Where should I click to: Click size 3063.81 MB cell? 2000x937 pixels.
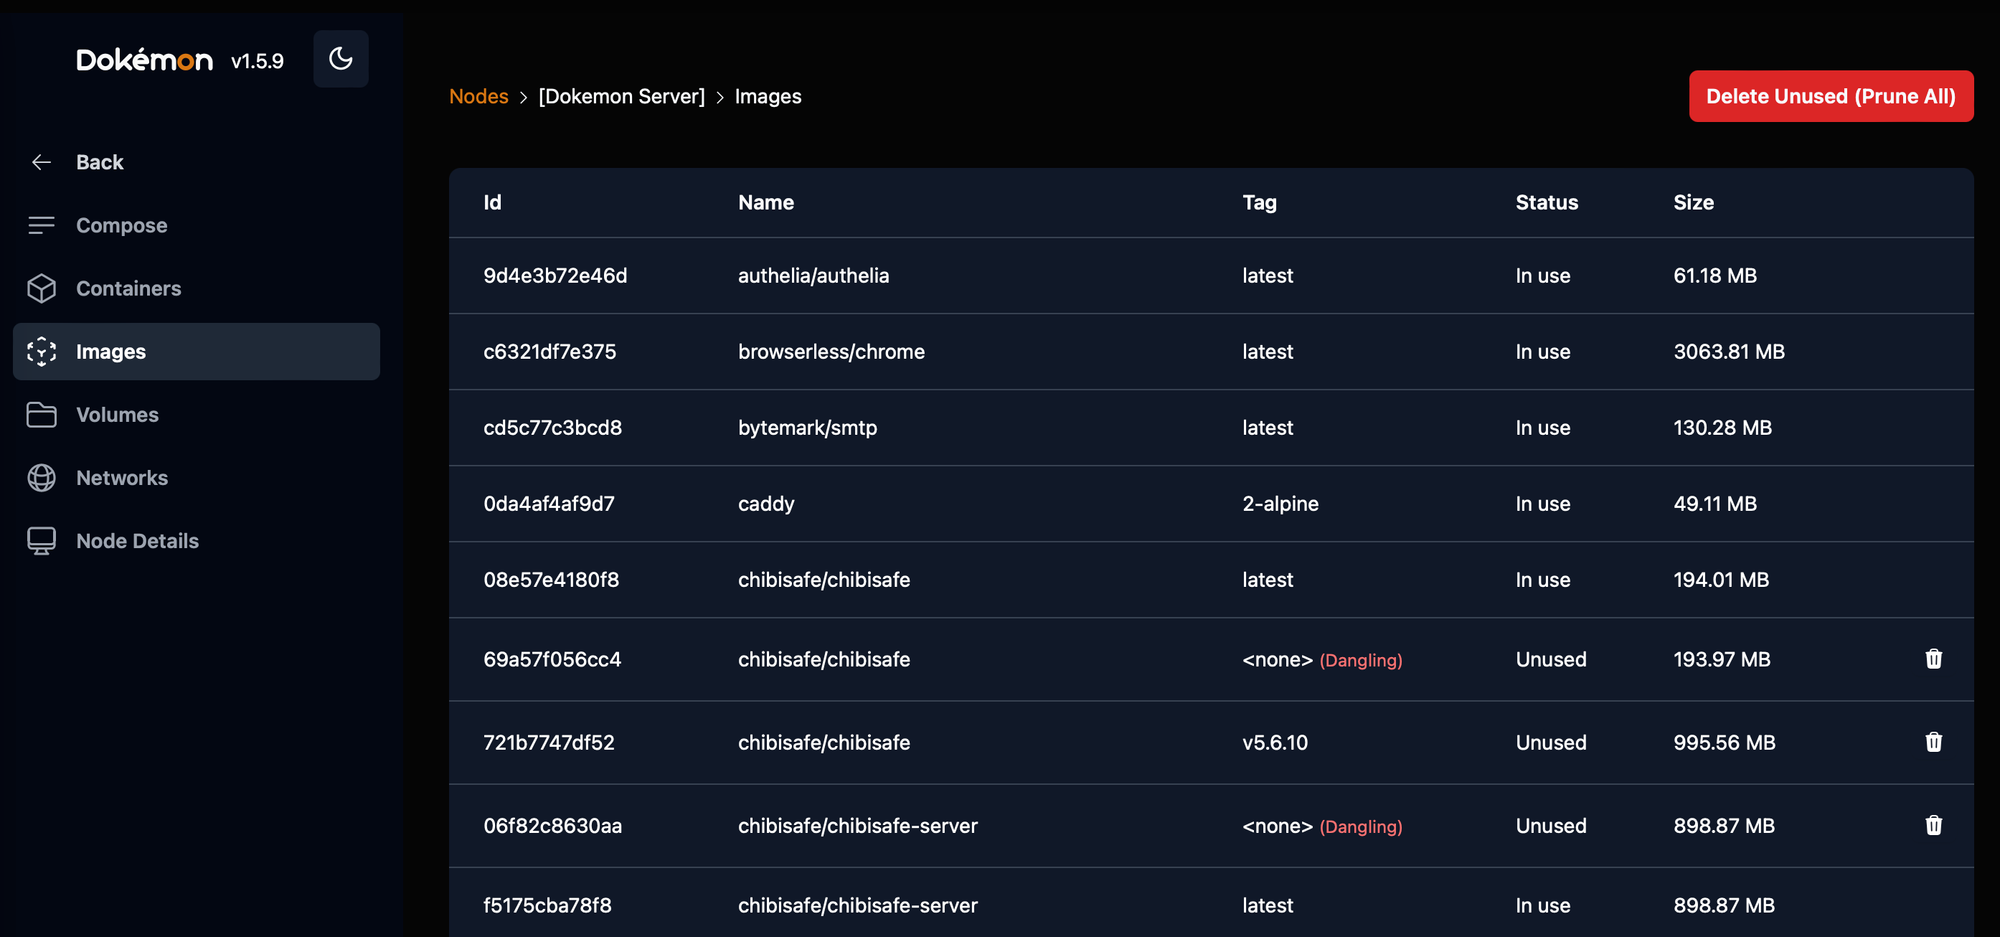(1729, 351)
